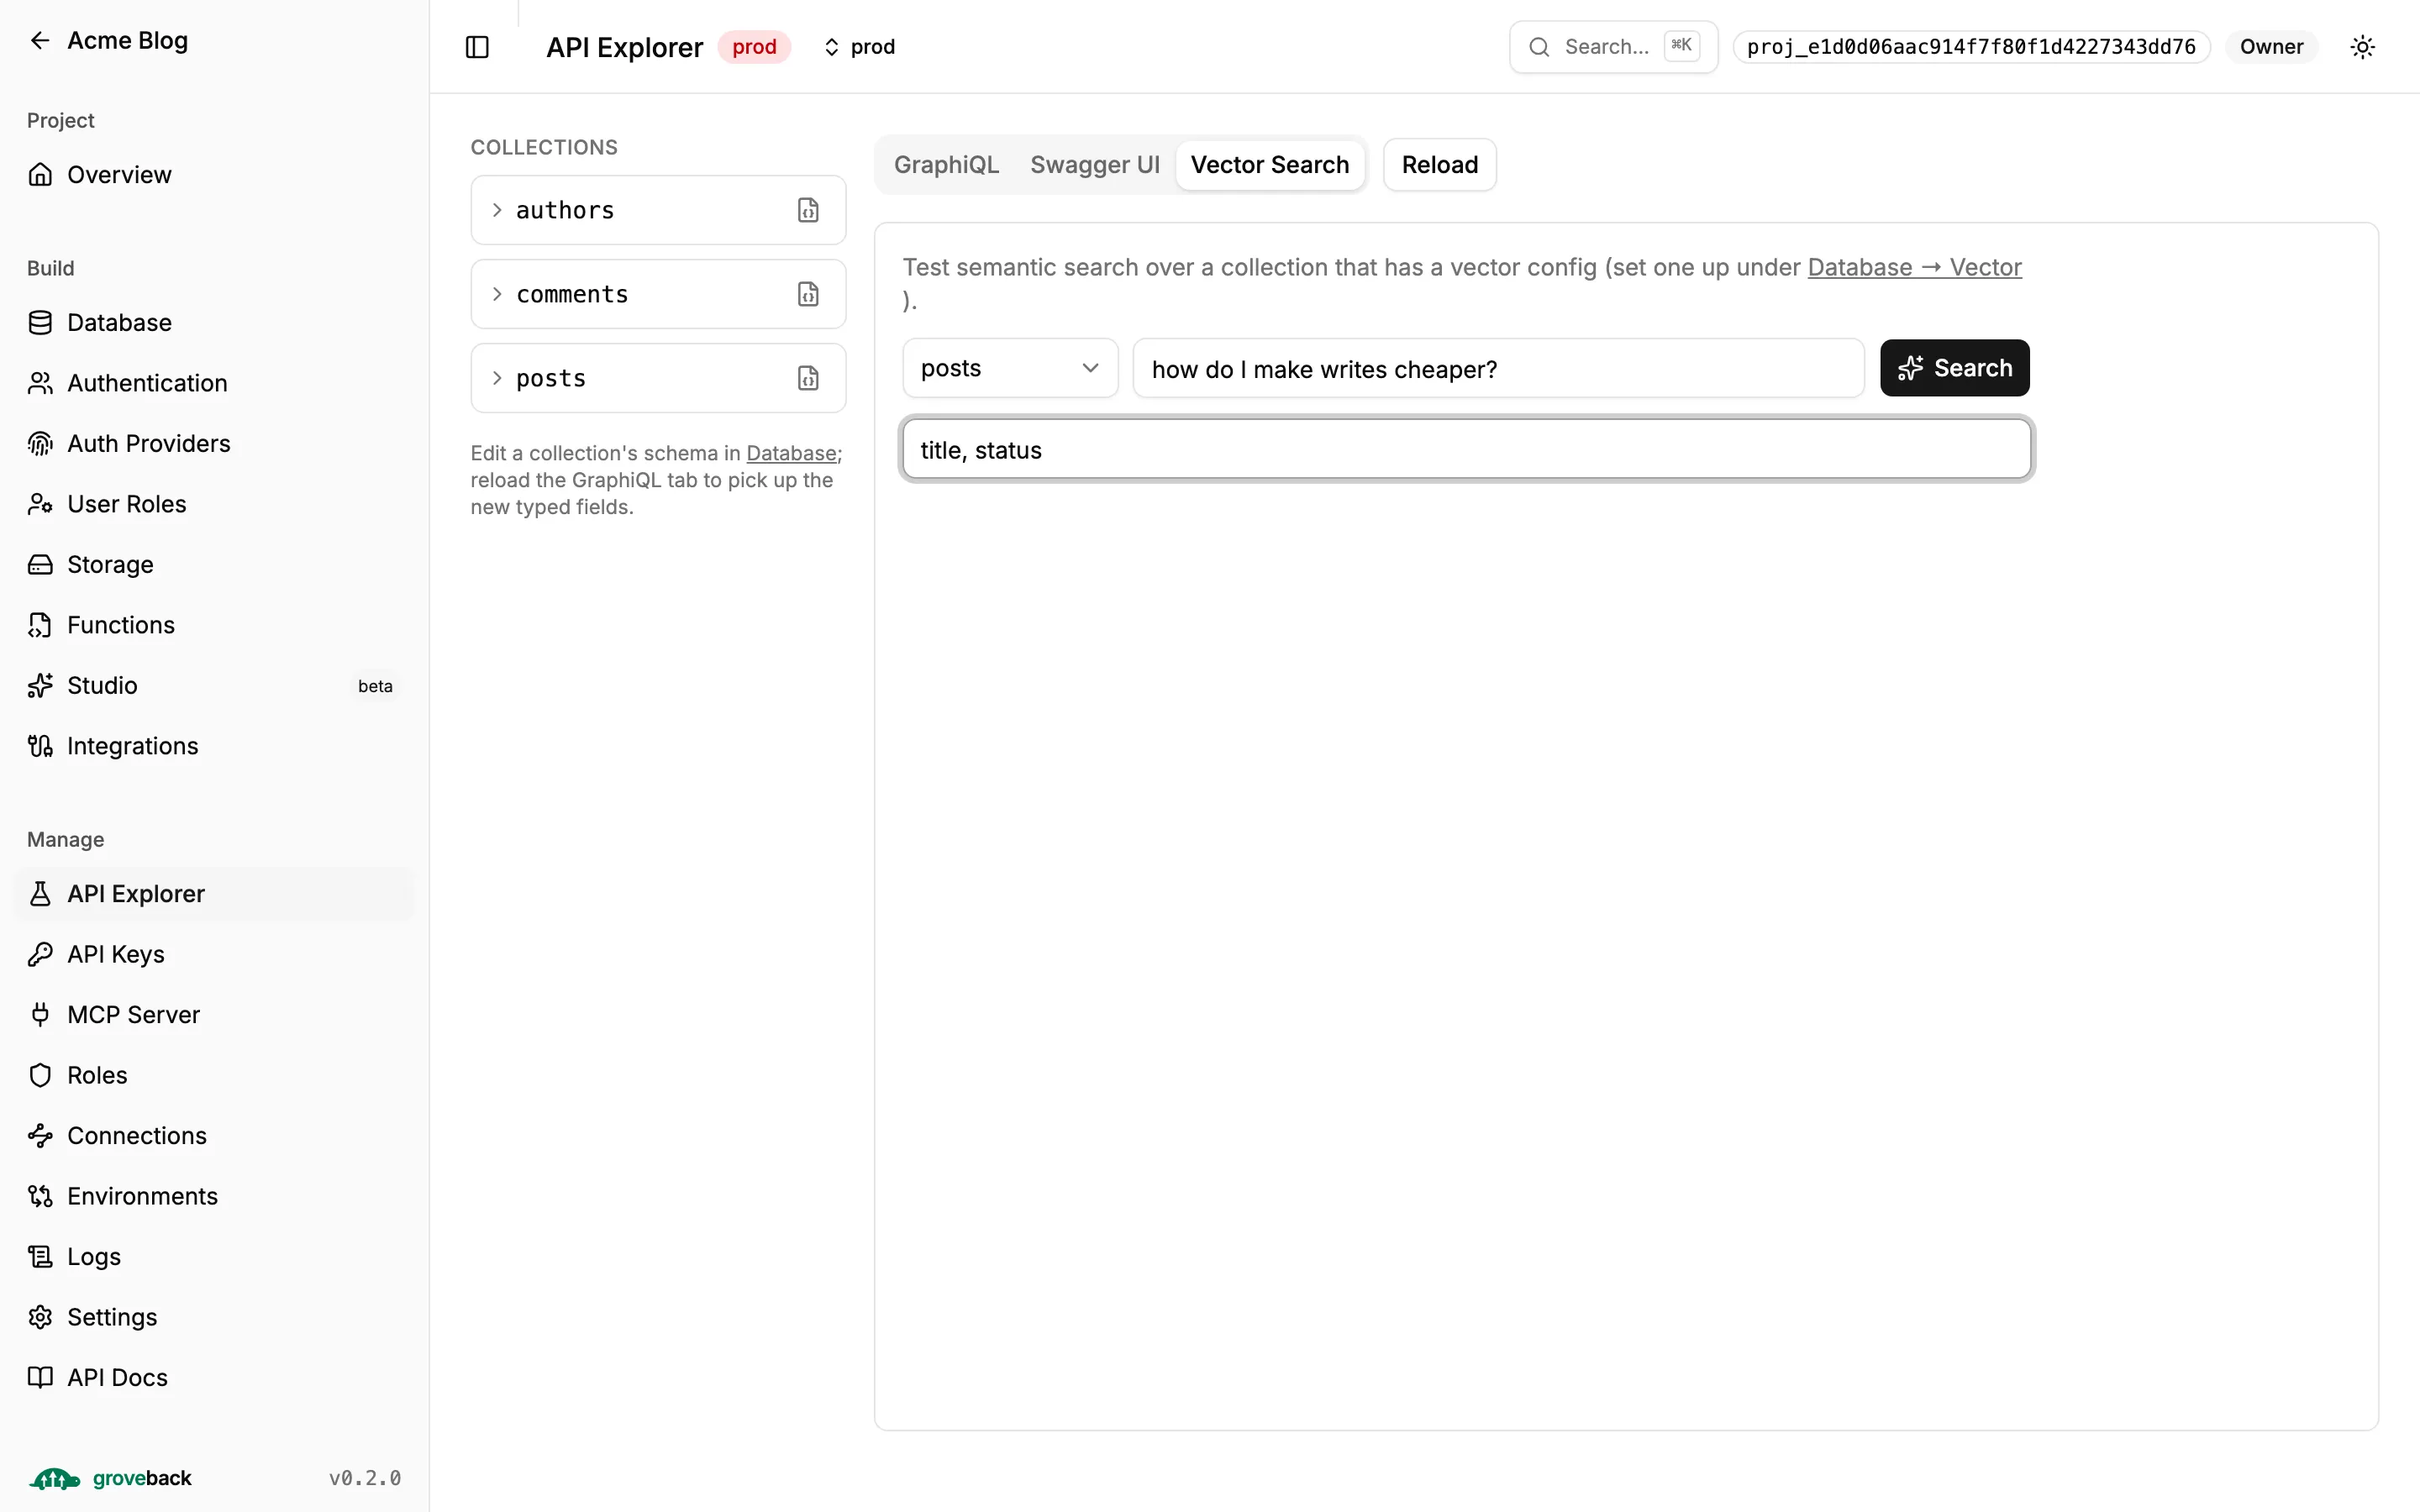The height and width of the screenshot is (1512, 2420).
Task: Open Storage in the sidebar
Action: (x=214, y=565)
